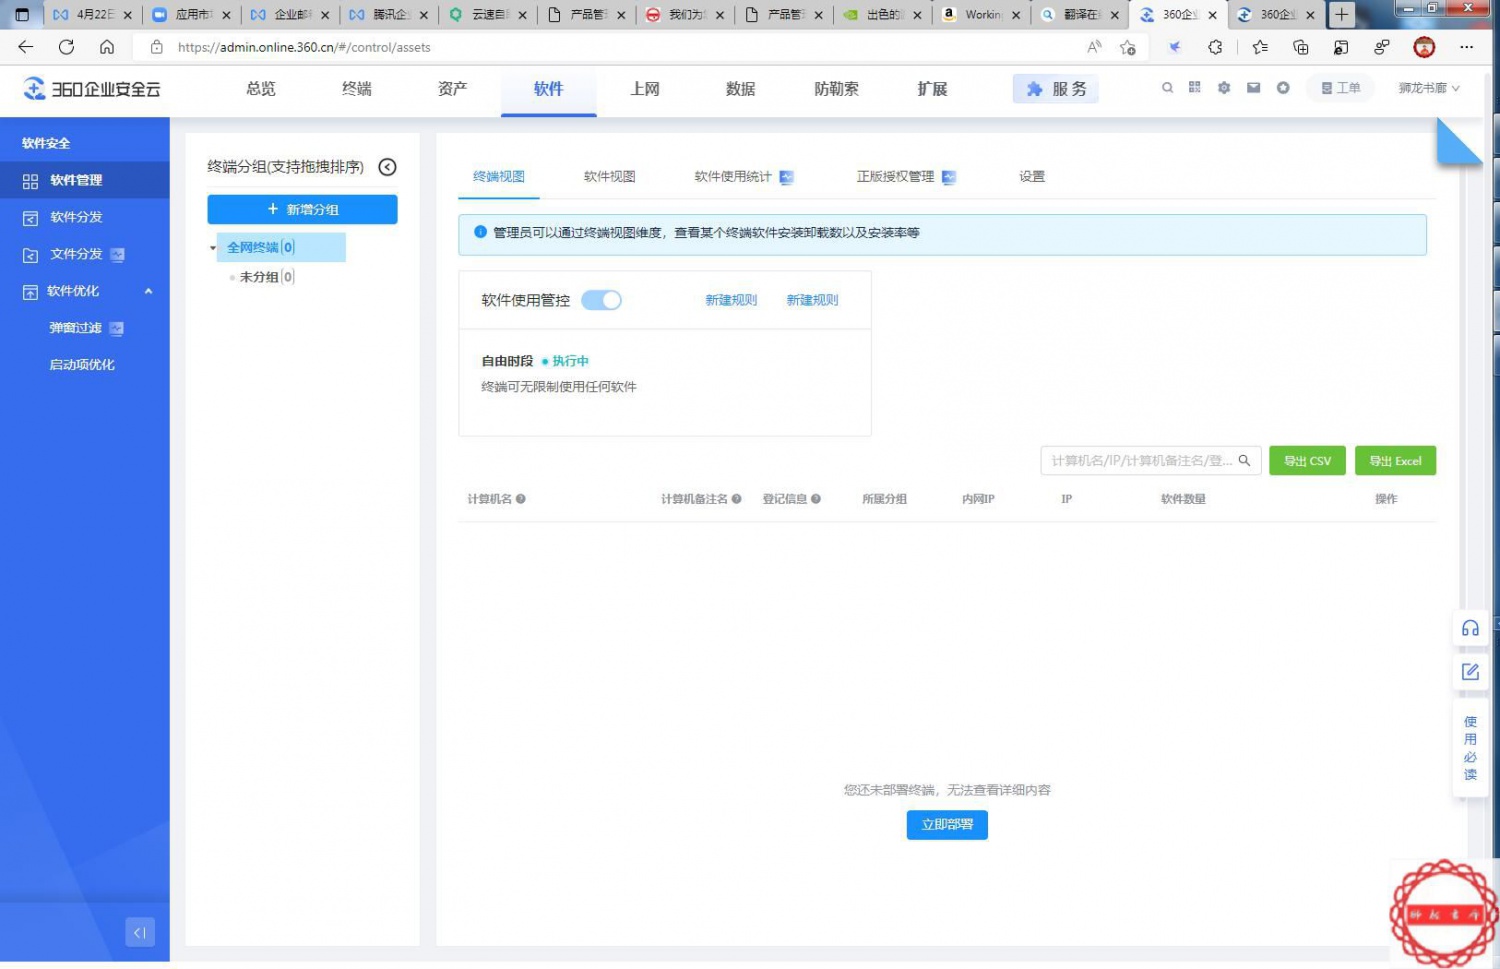Screen dimensions: 1500x969
Task: Open the browser Favorites list icon
Action: tap(1260, 47)
